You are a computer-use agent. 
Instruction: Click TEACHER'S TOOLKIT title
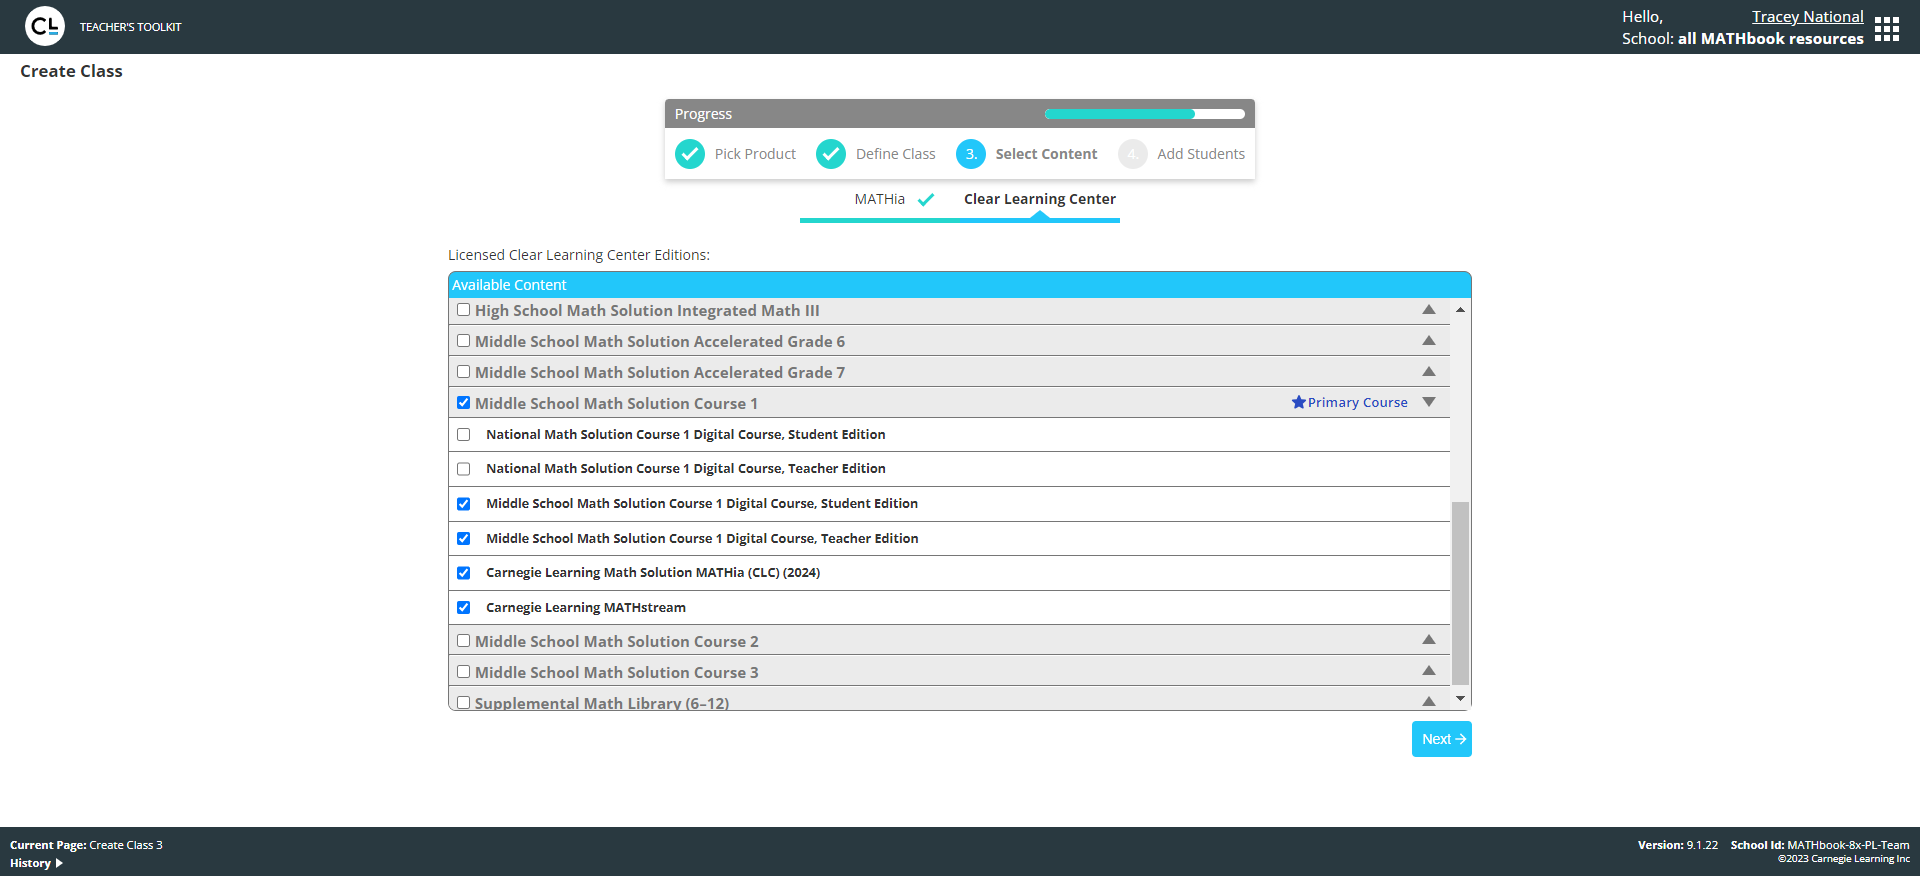(131, 27)
